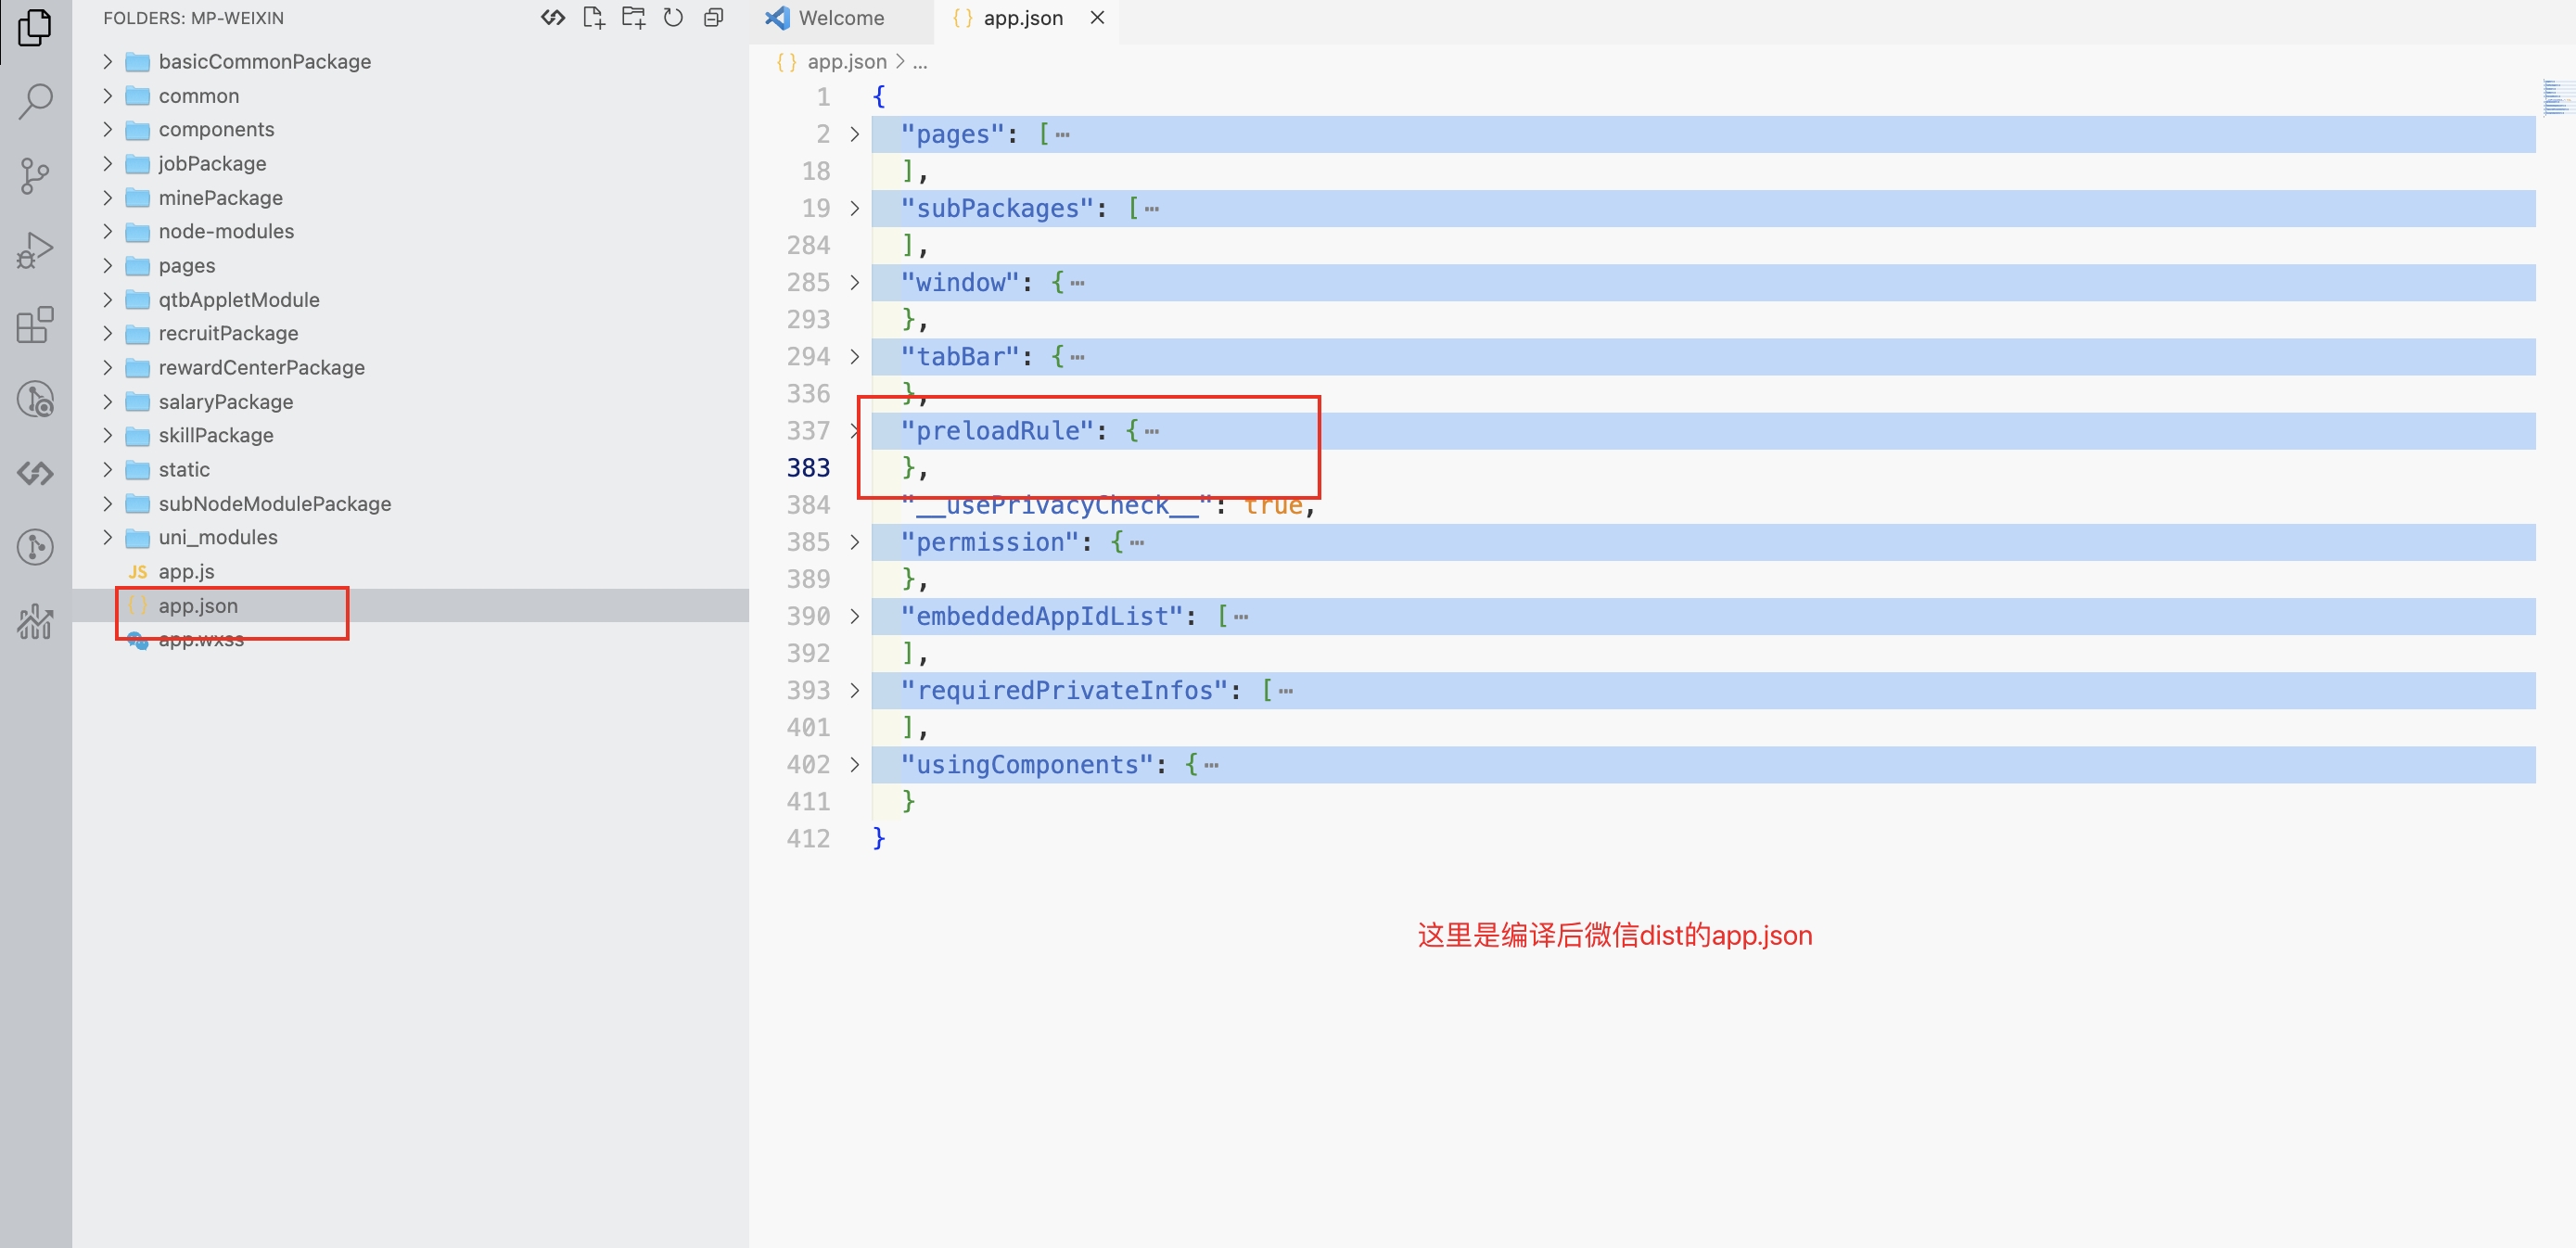This screenshot has height=1248, width=2576.
Task: Click the true value on line 384
Action: tap(1273, 505)
